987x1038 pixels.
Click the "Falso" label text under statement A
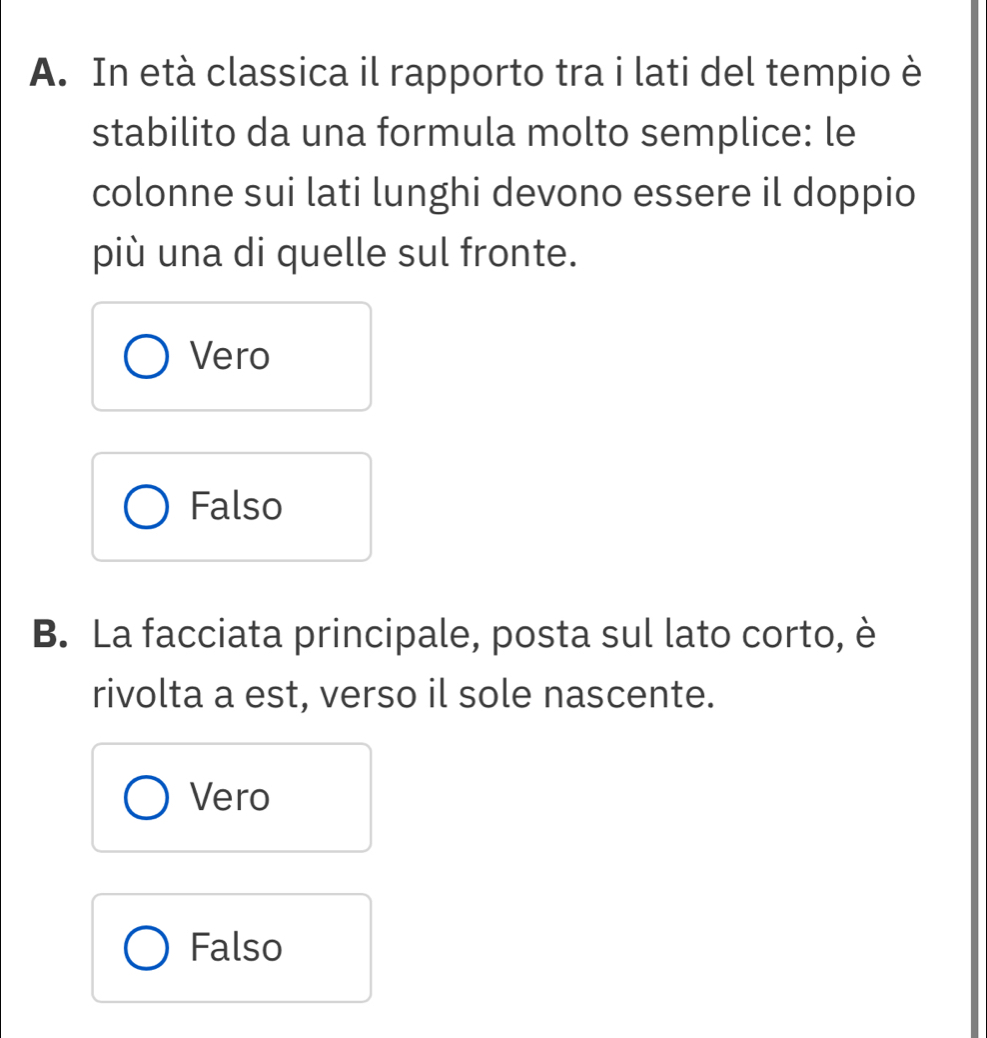[237, 507]
